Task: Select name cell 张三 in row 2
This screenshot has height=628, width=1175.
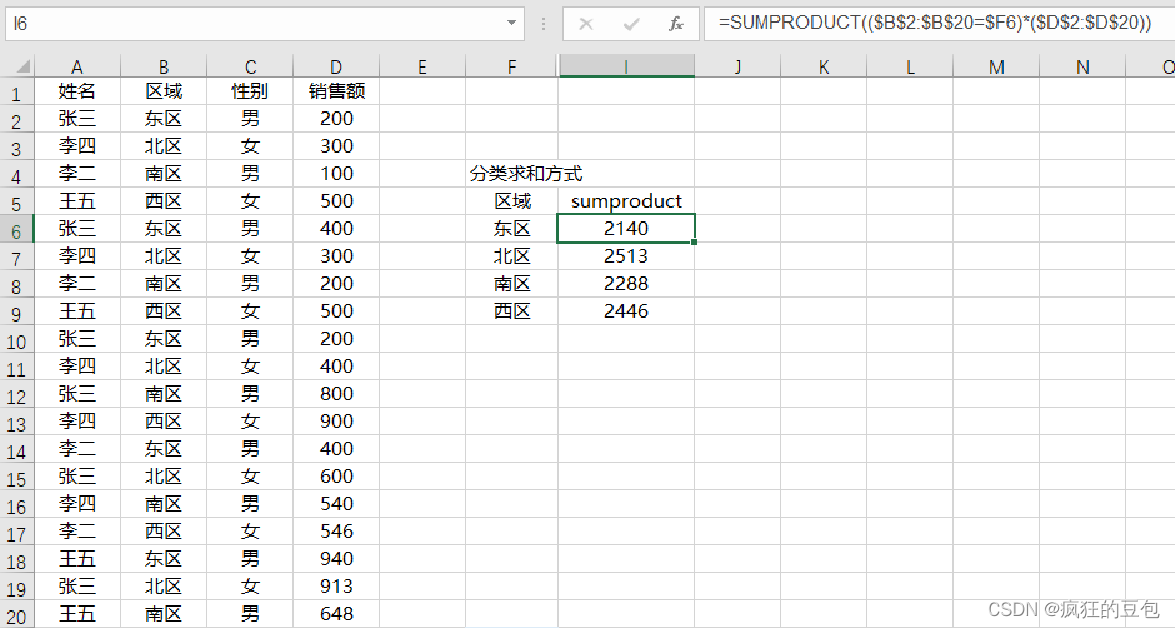Action: coord(77,118)
